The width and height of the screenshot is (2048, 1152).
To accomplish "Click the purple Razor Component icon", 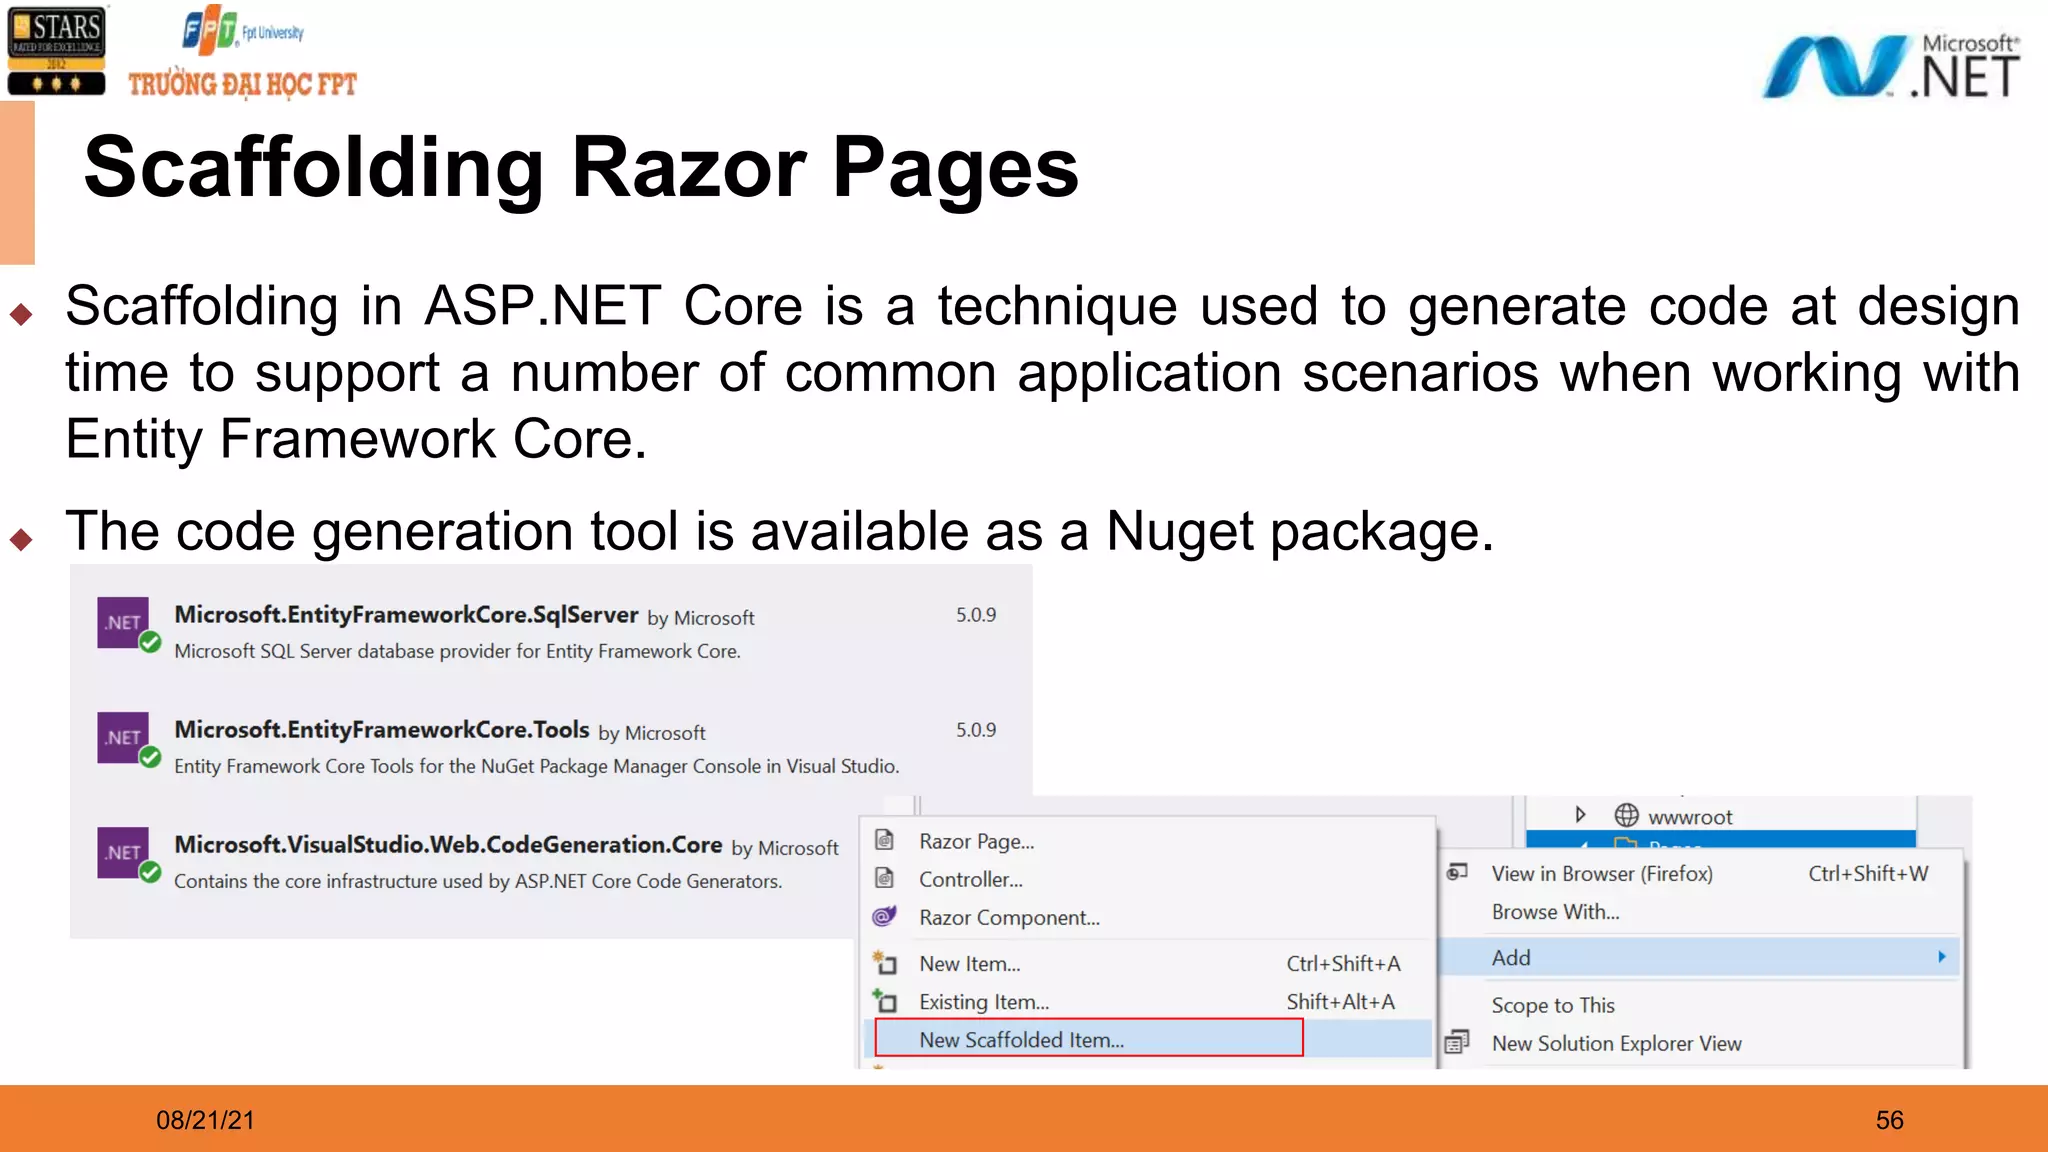I will [x=885, y=916].
